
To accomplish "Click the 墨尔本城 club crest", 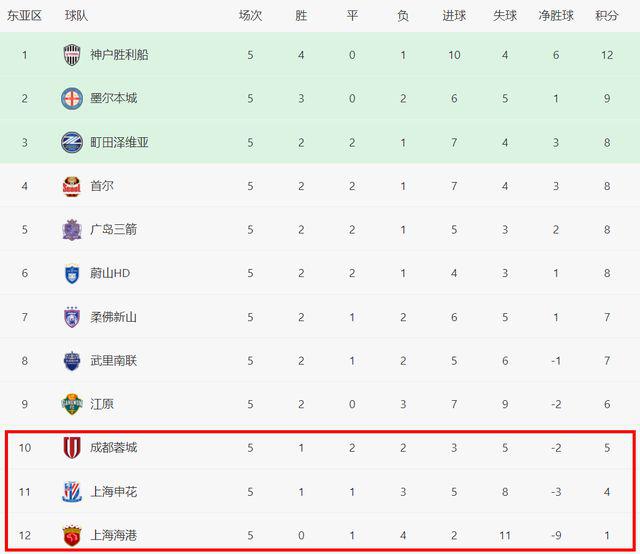I will point(73,98).
